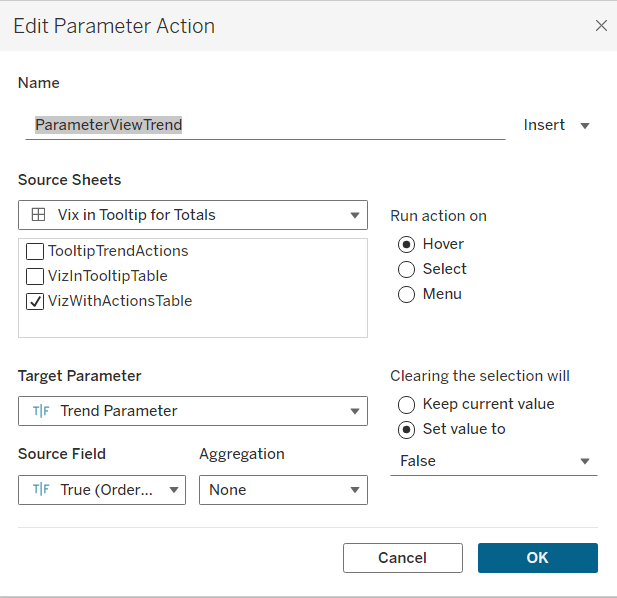Screen dimensions: 617x598
Task: Open the Target Parameter dropdown
Action: [354, 411]
